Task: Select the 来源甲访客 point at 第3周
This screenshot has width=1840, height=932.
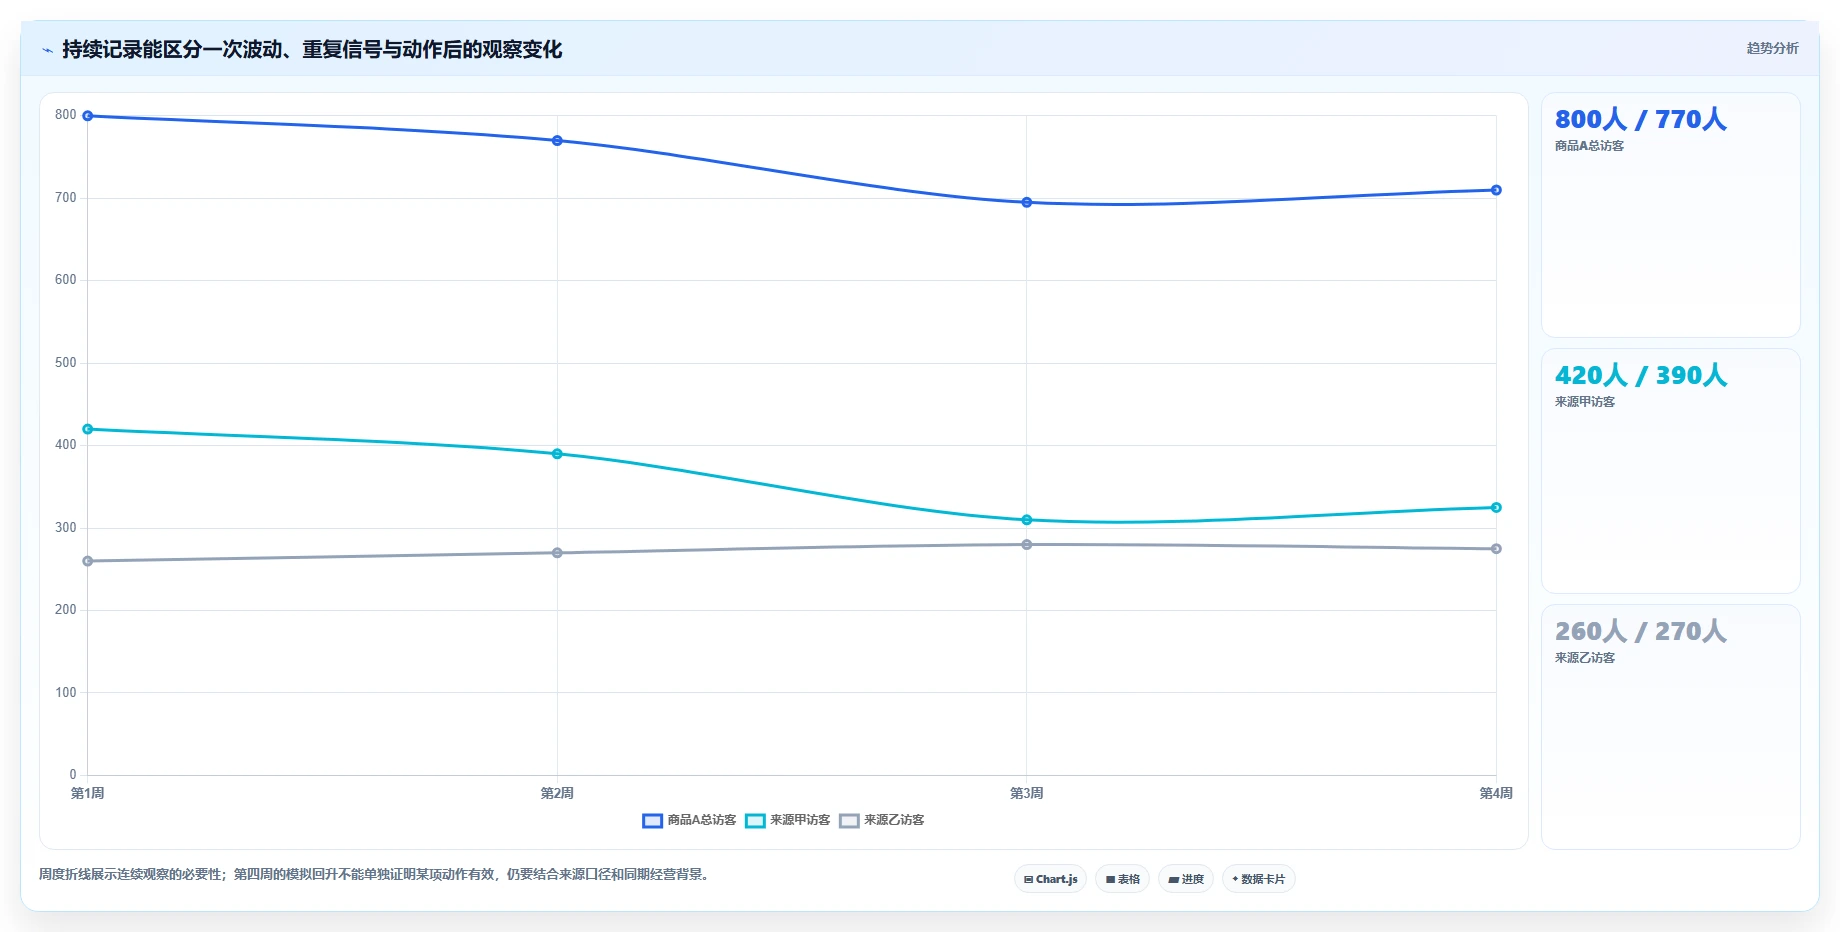Action: click(x=1027, y=520)
